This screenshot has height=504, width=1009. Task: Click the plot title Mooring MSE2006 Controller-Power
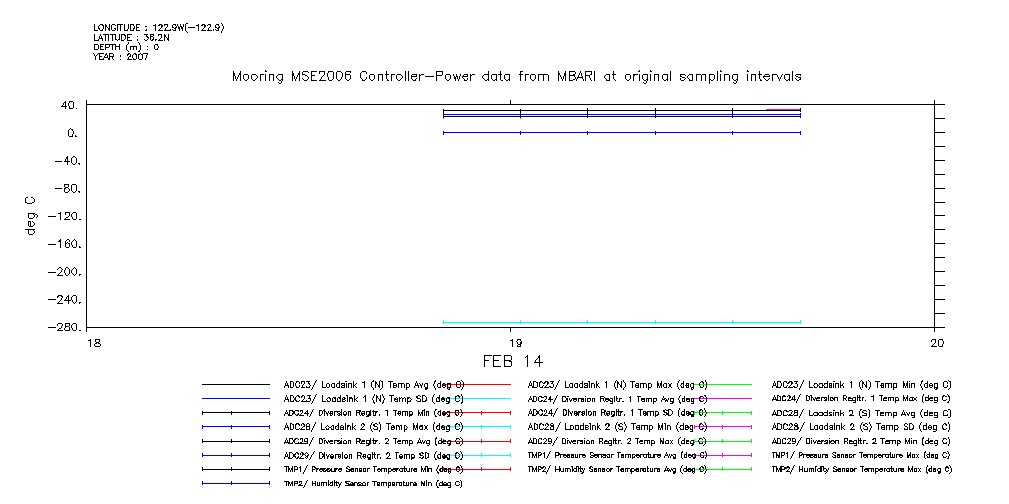(x=516, y=76)
